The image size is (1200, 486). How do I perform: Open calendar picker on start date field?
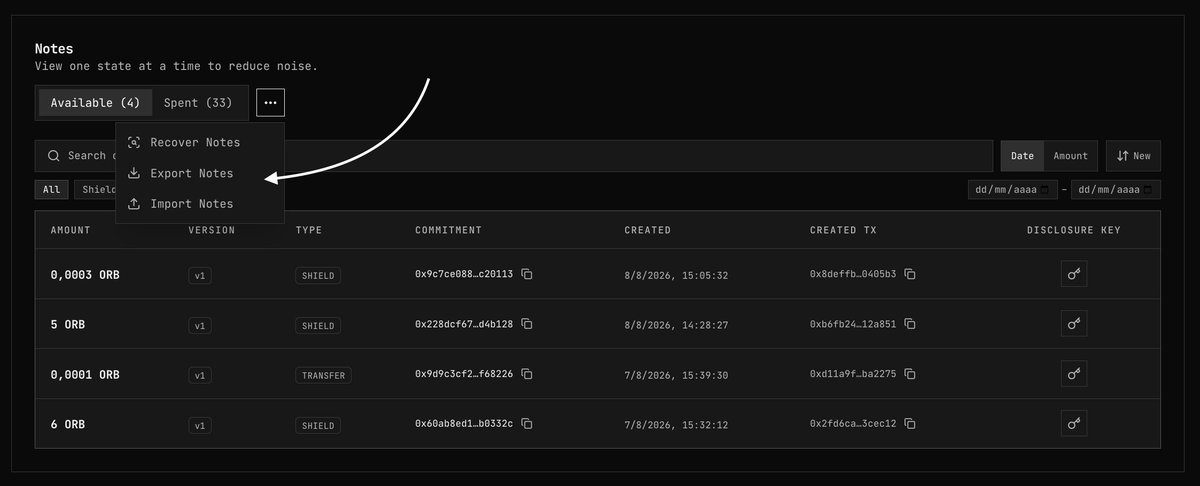(1046, 189)
